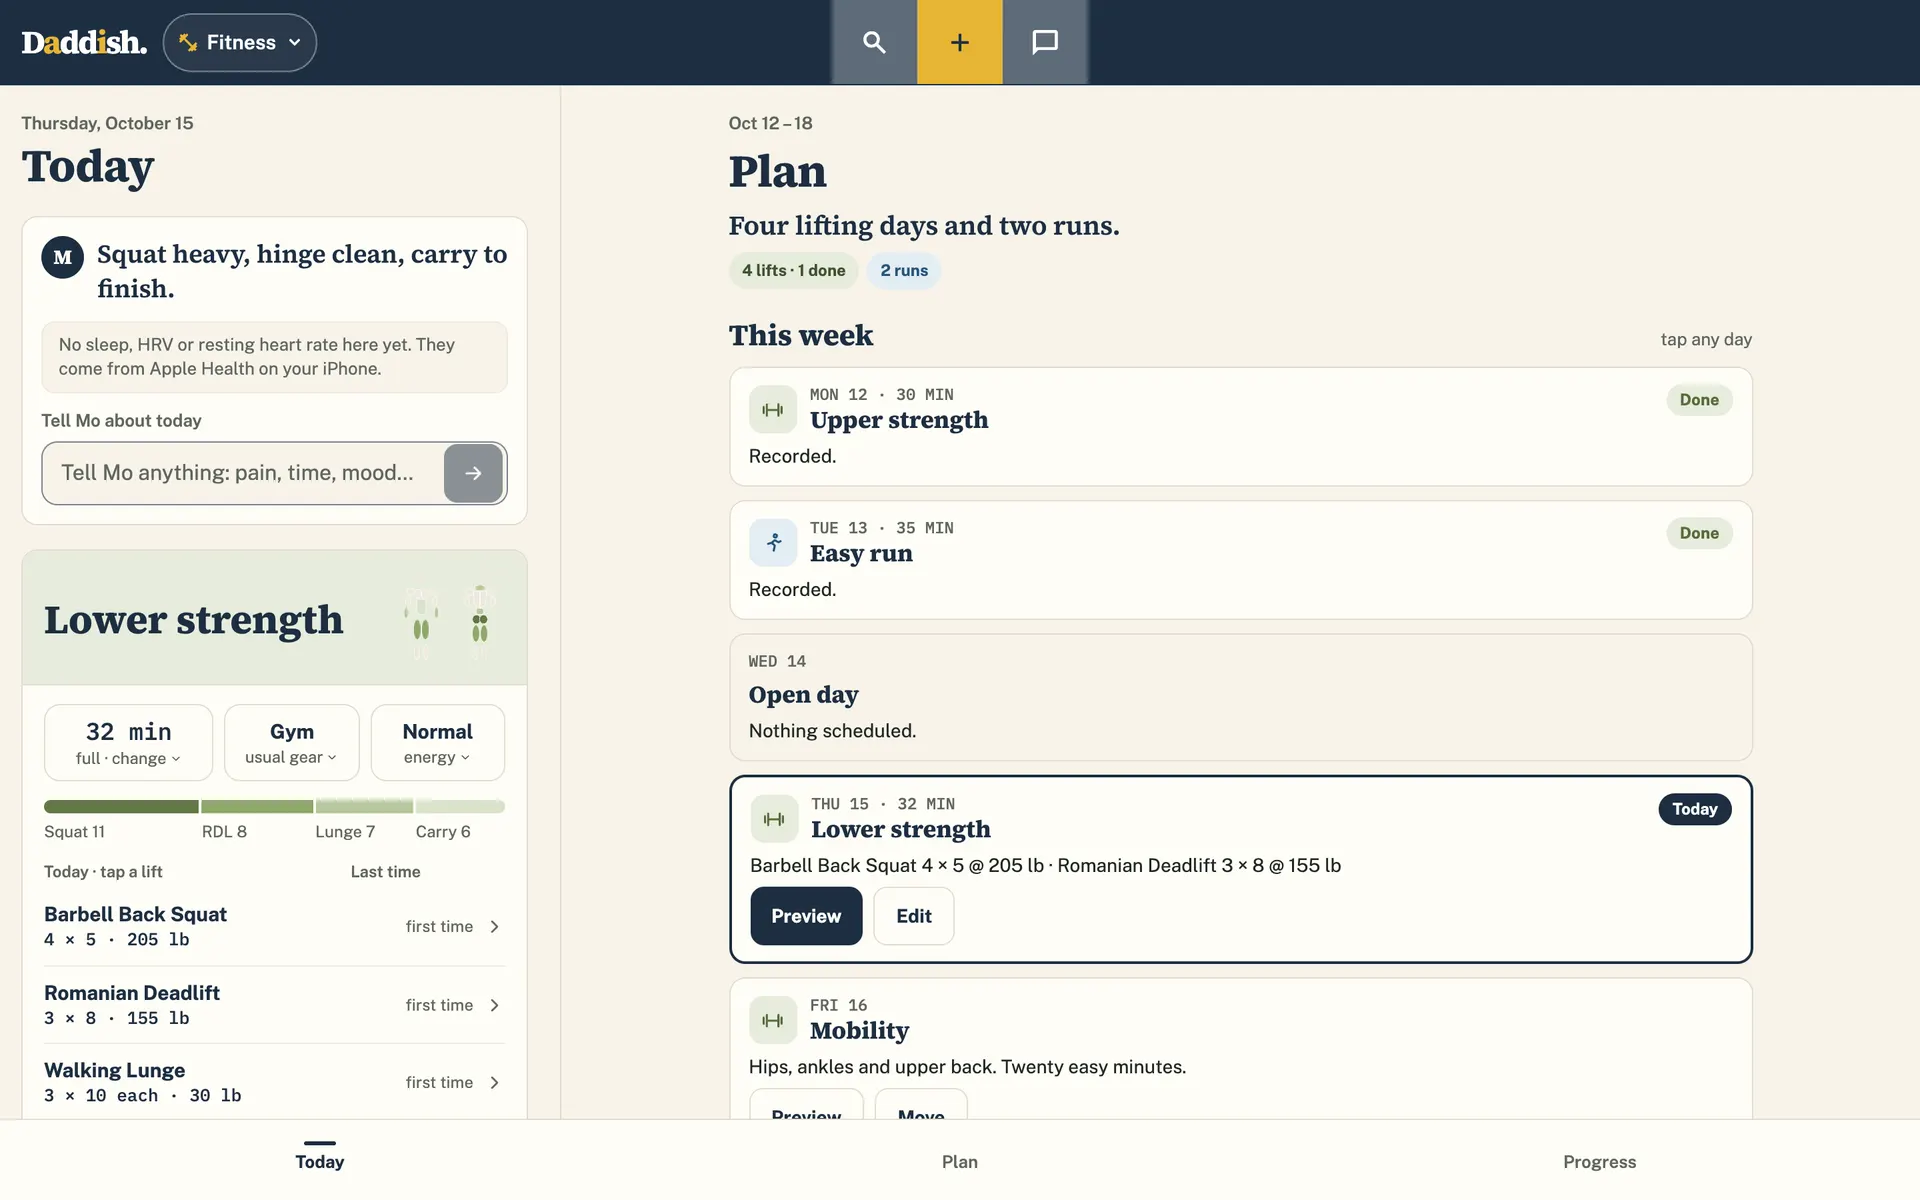1920x1200 pixels.
Task: Click 'Squat heavy, hinge clean' headline
Action: point(302,271)
